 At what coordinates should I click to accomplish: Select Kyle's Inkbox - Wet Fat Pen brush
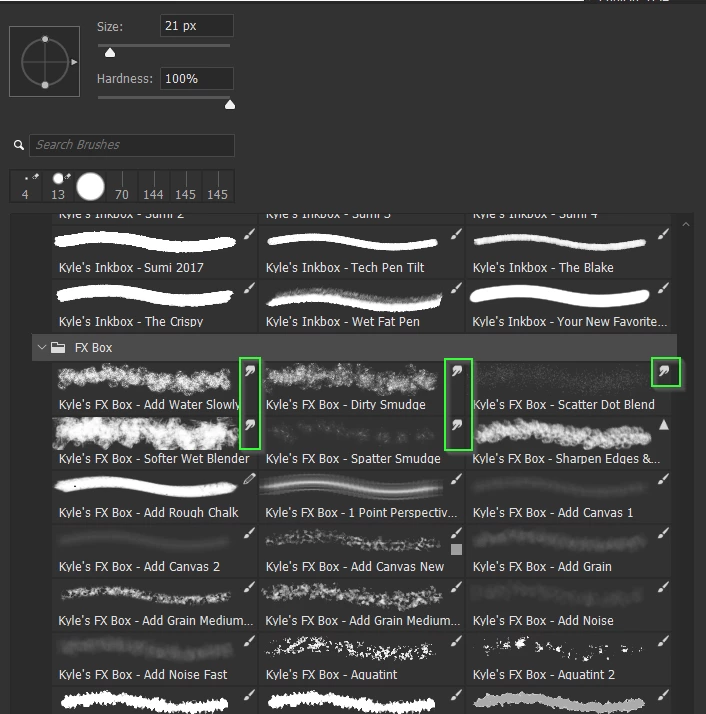pos(362,306)
